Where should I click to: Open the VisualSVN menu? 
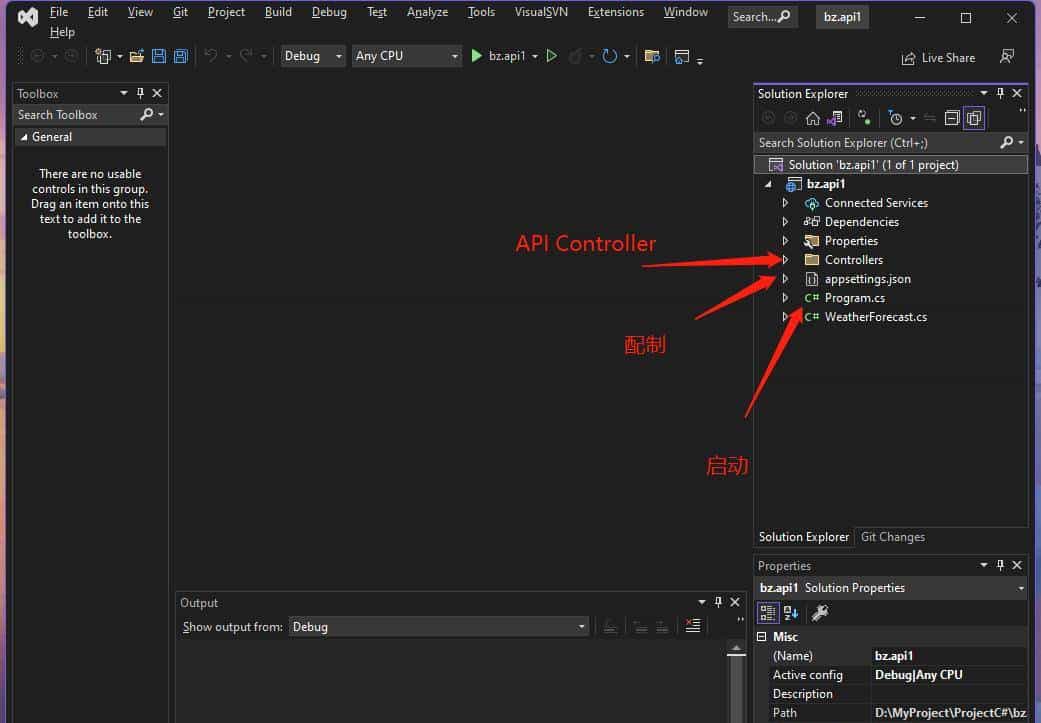pos(541,12)
